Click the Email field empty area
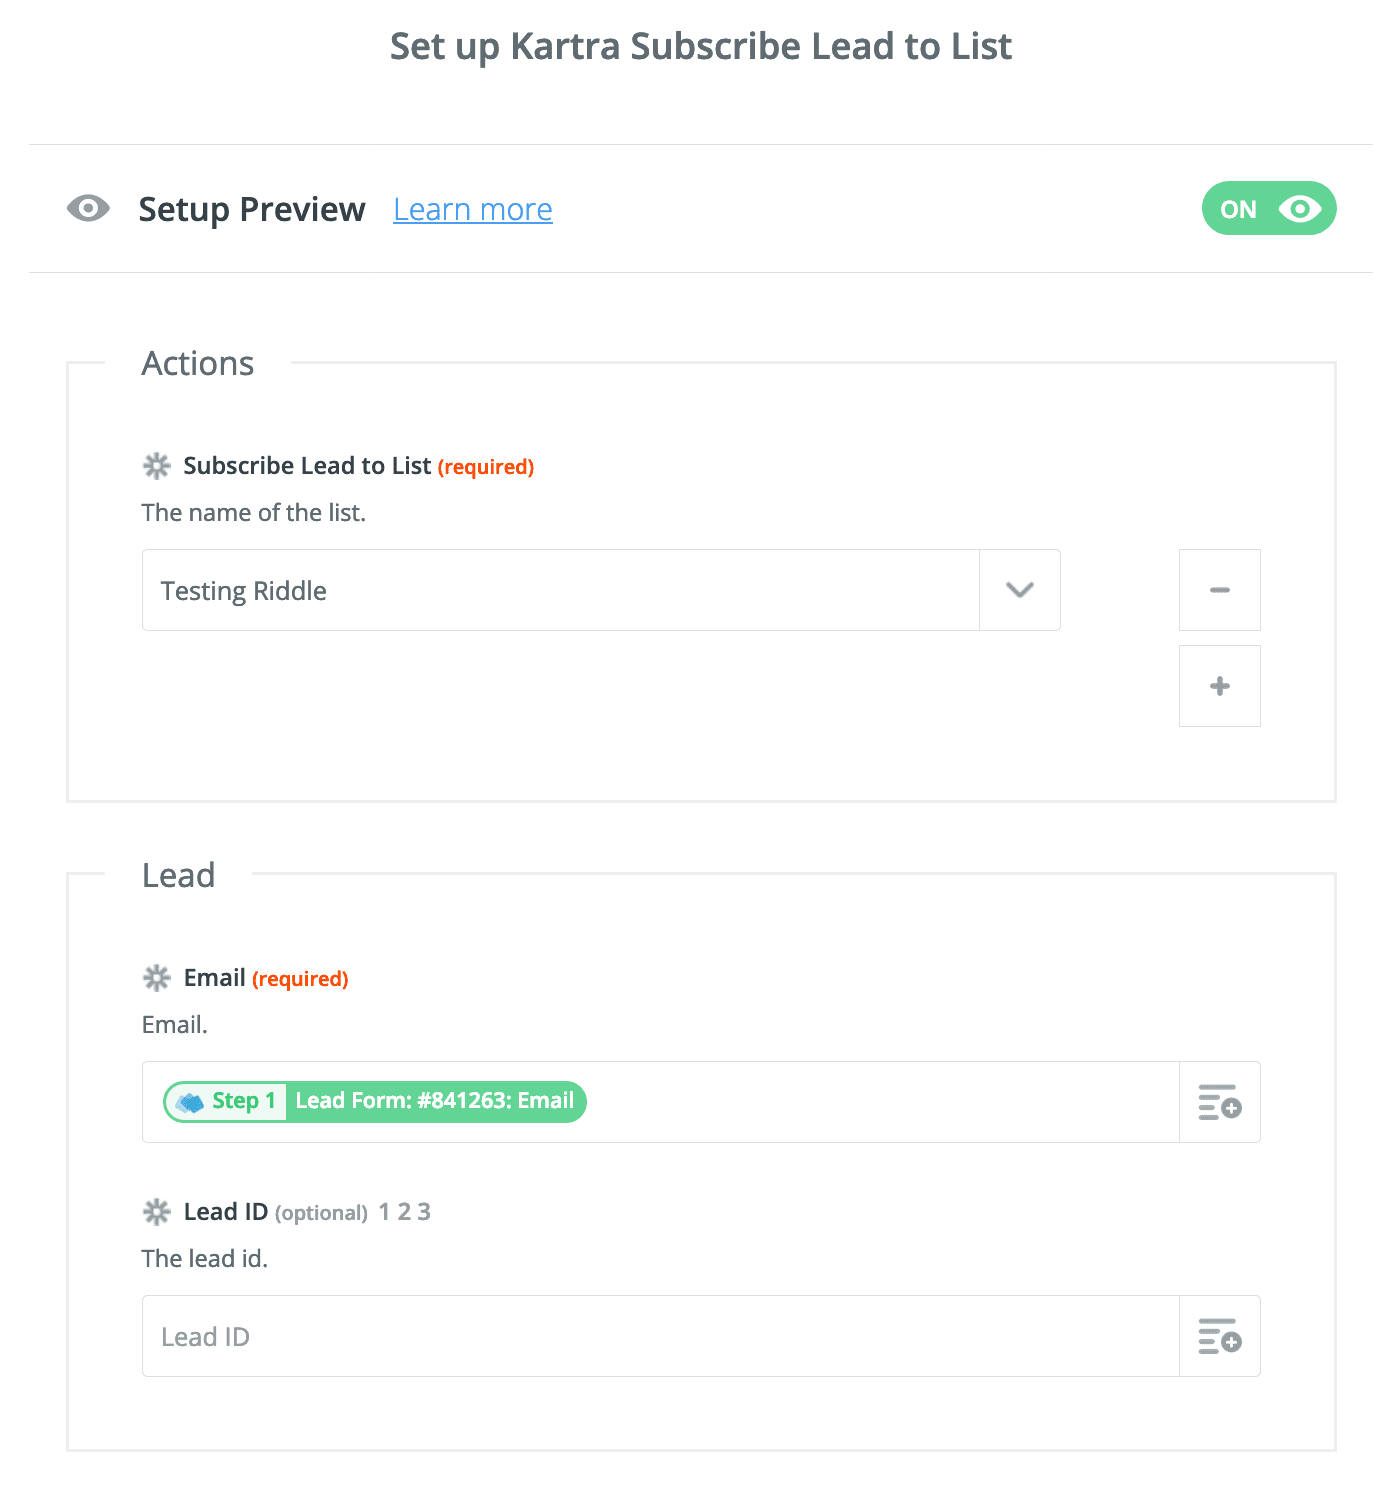Image resolution: width=1400 pixels, height=1498 pixels. click(x=880, y=1102)
